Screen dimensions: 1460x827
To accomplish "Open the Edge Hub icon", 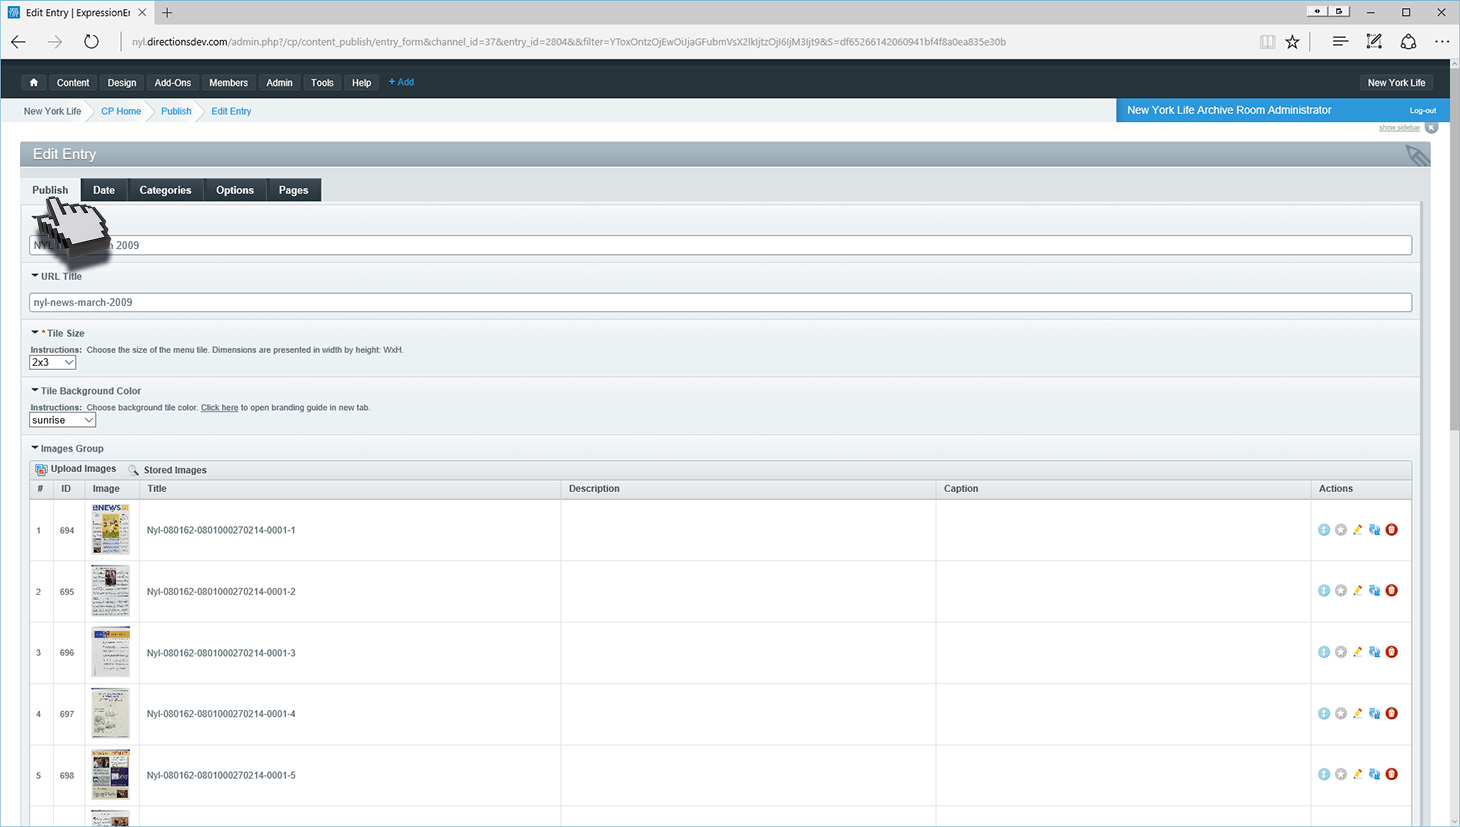I will coord(1340,42).
